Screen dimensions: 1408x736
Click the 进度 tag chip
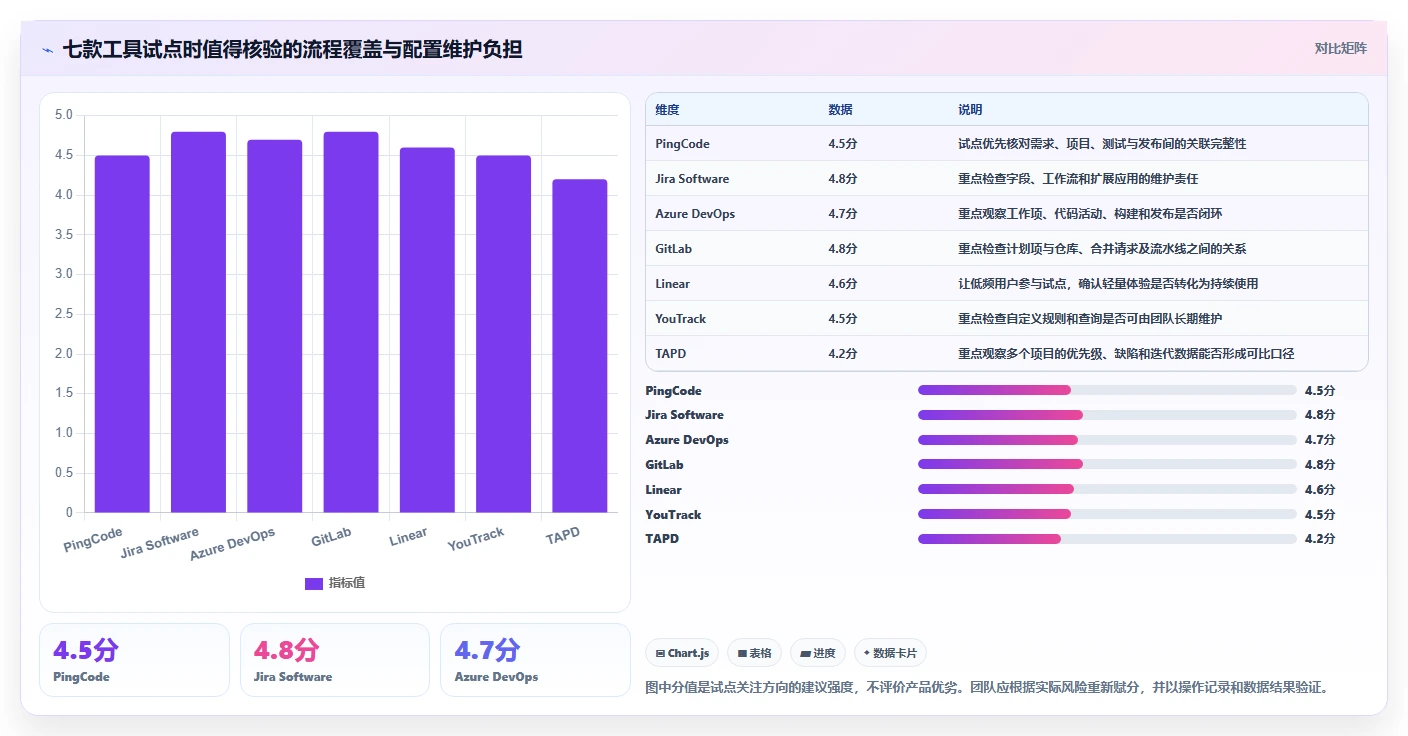click(x=817, y=653)
